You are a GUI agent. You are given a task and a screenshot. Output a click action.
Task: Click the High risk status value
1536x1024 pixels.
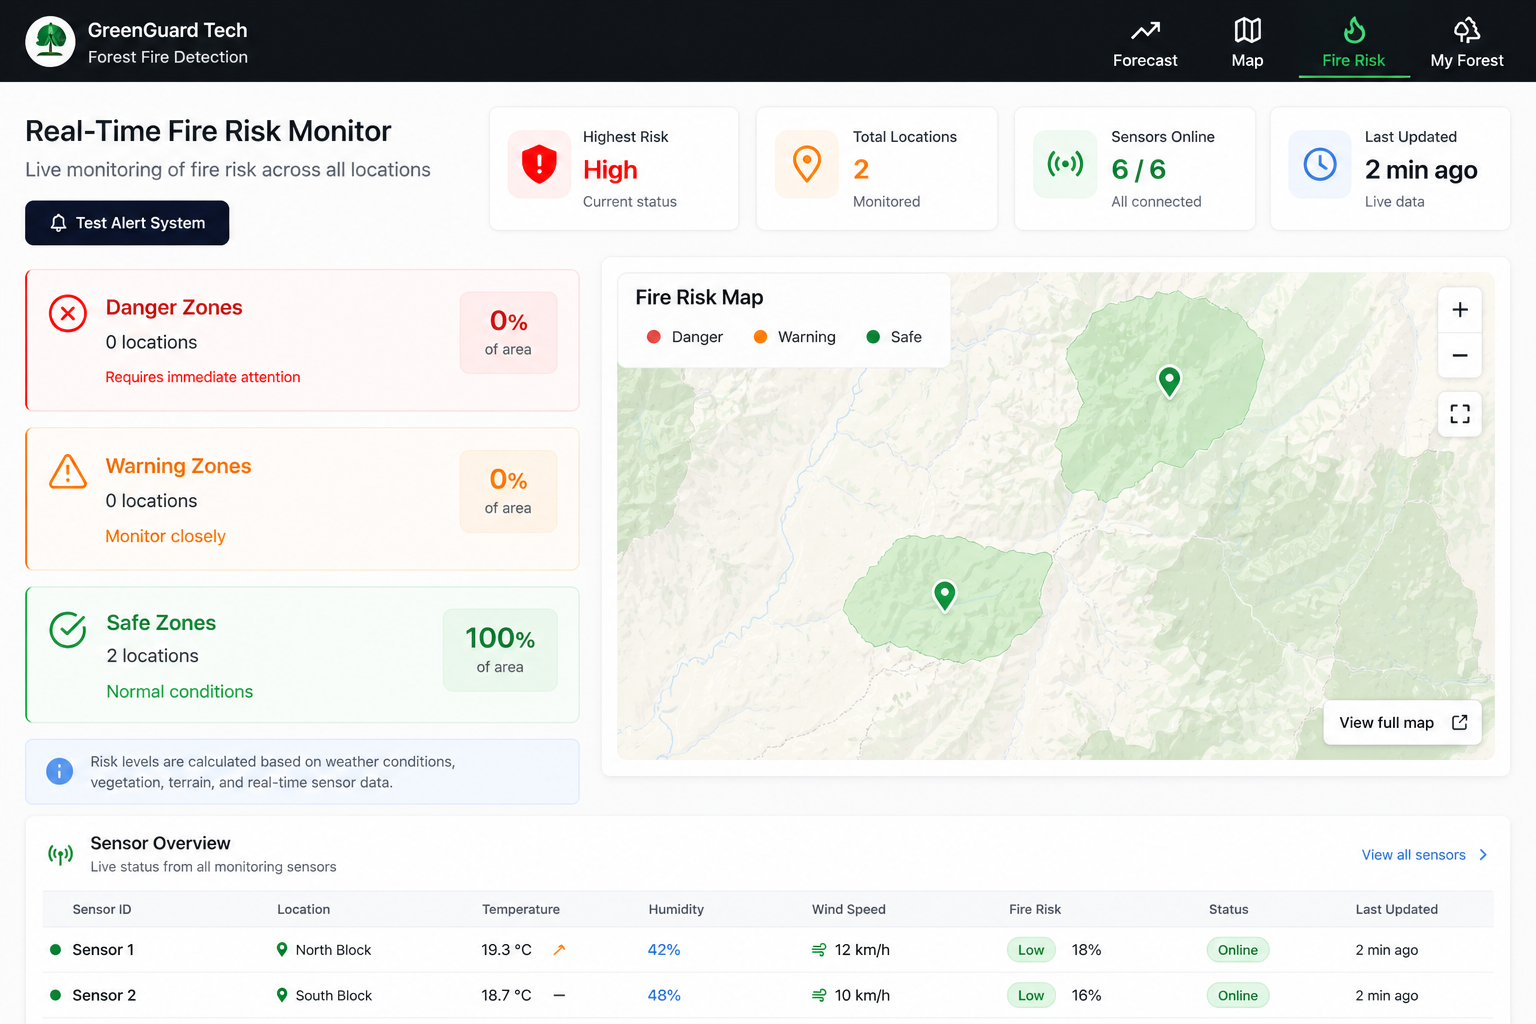tap(610, 170)
